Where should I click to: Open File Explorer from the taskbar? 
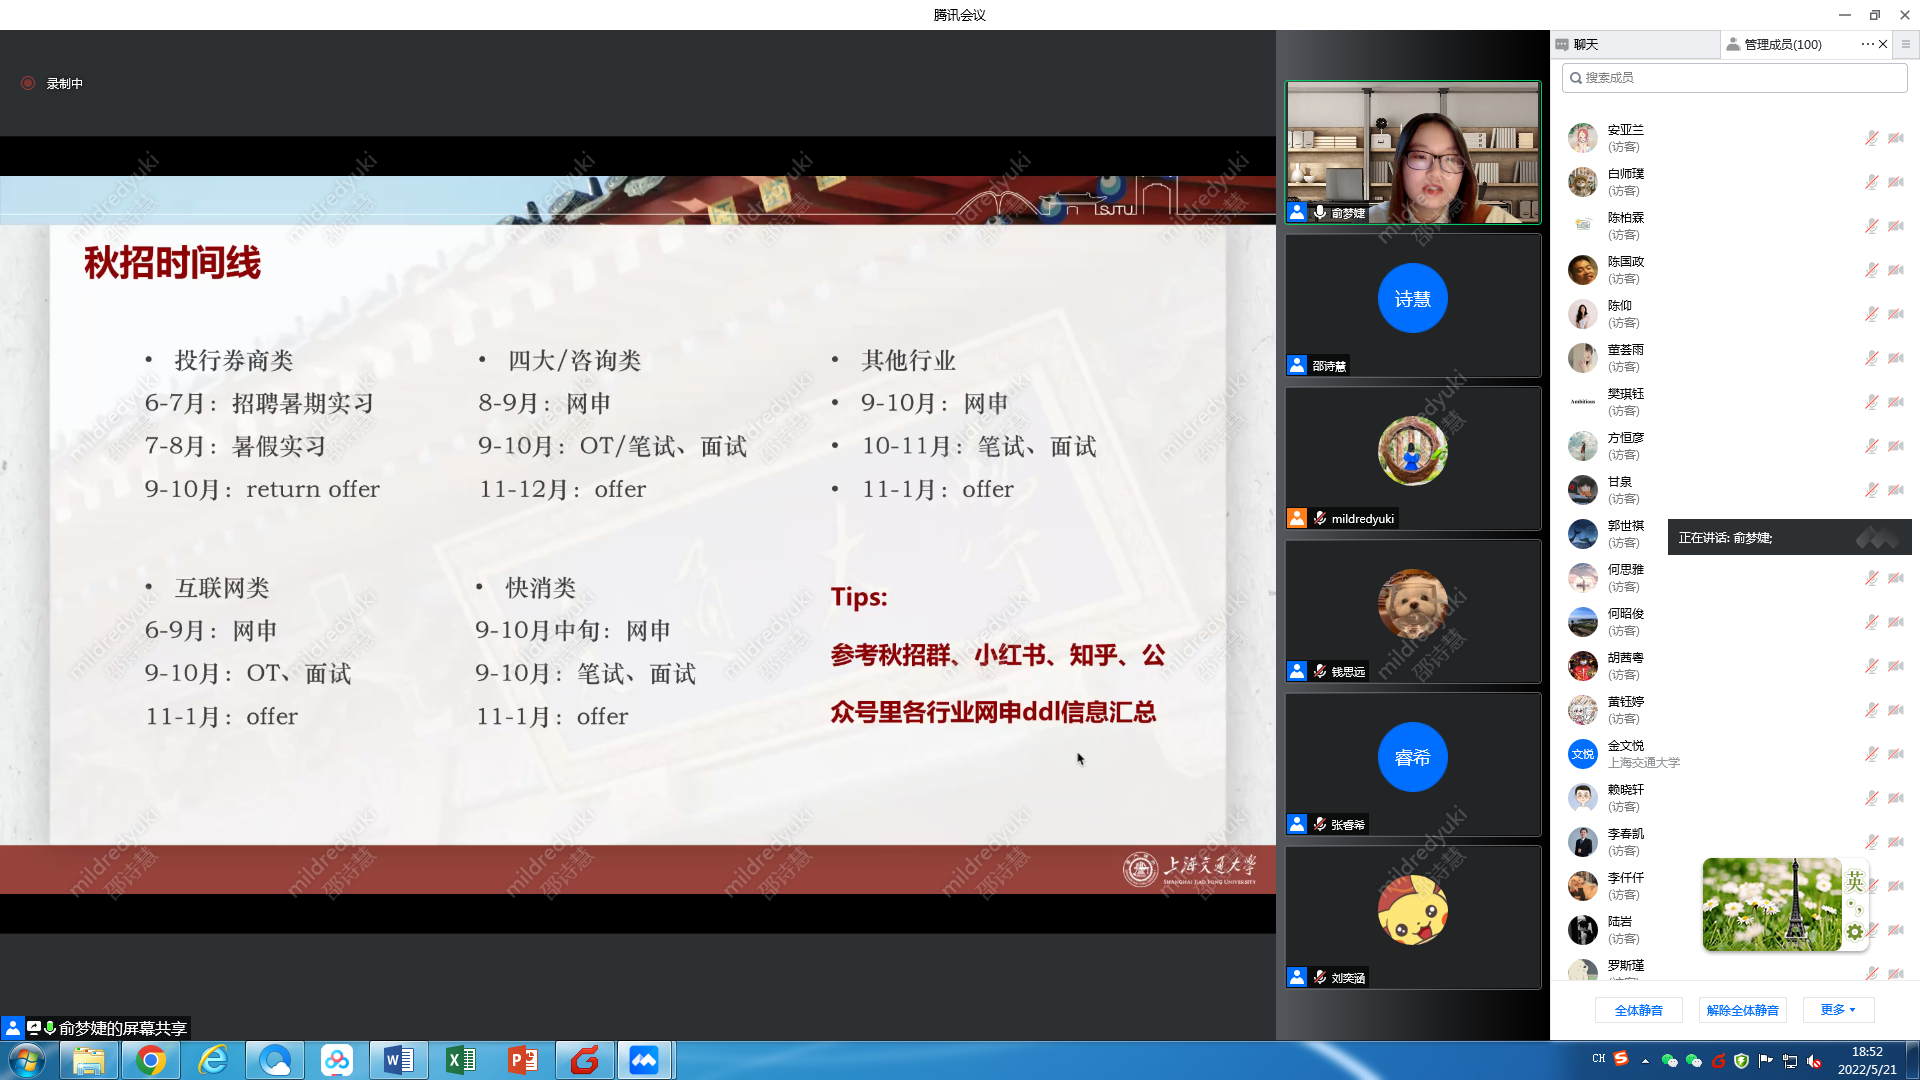[89, 1060]
